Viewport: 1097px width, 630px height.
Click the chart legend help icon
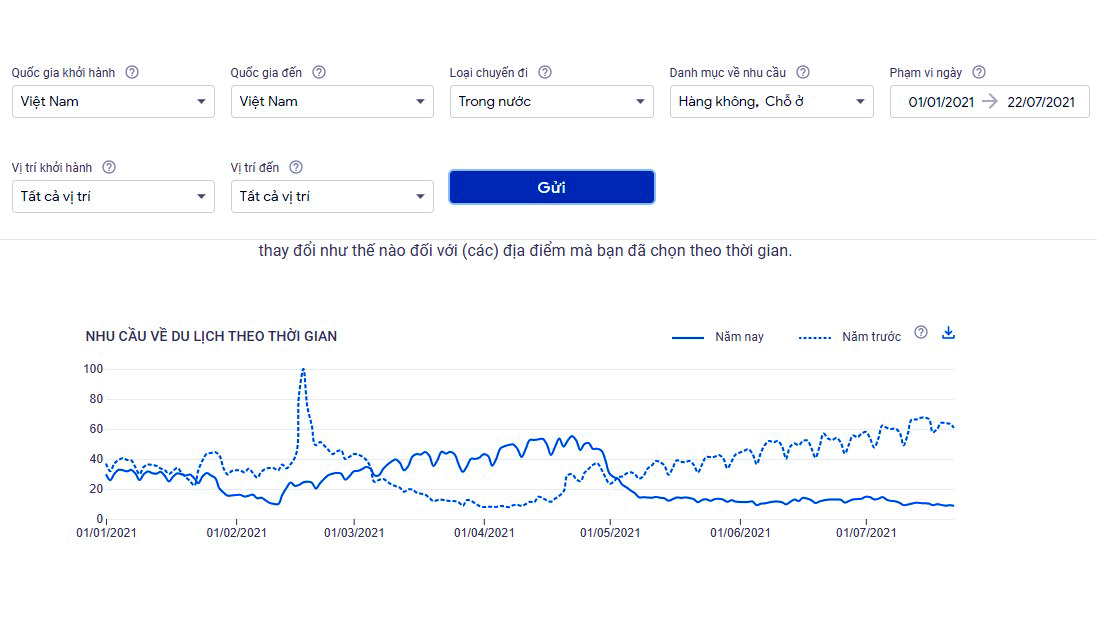[x=921, y=333]
